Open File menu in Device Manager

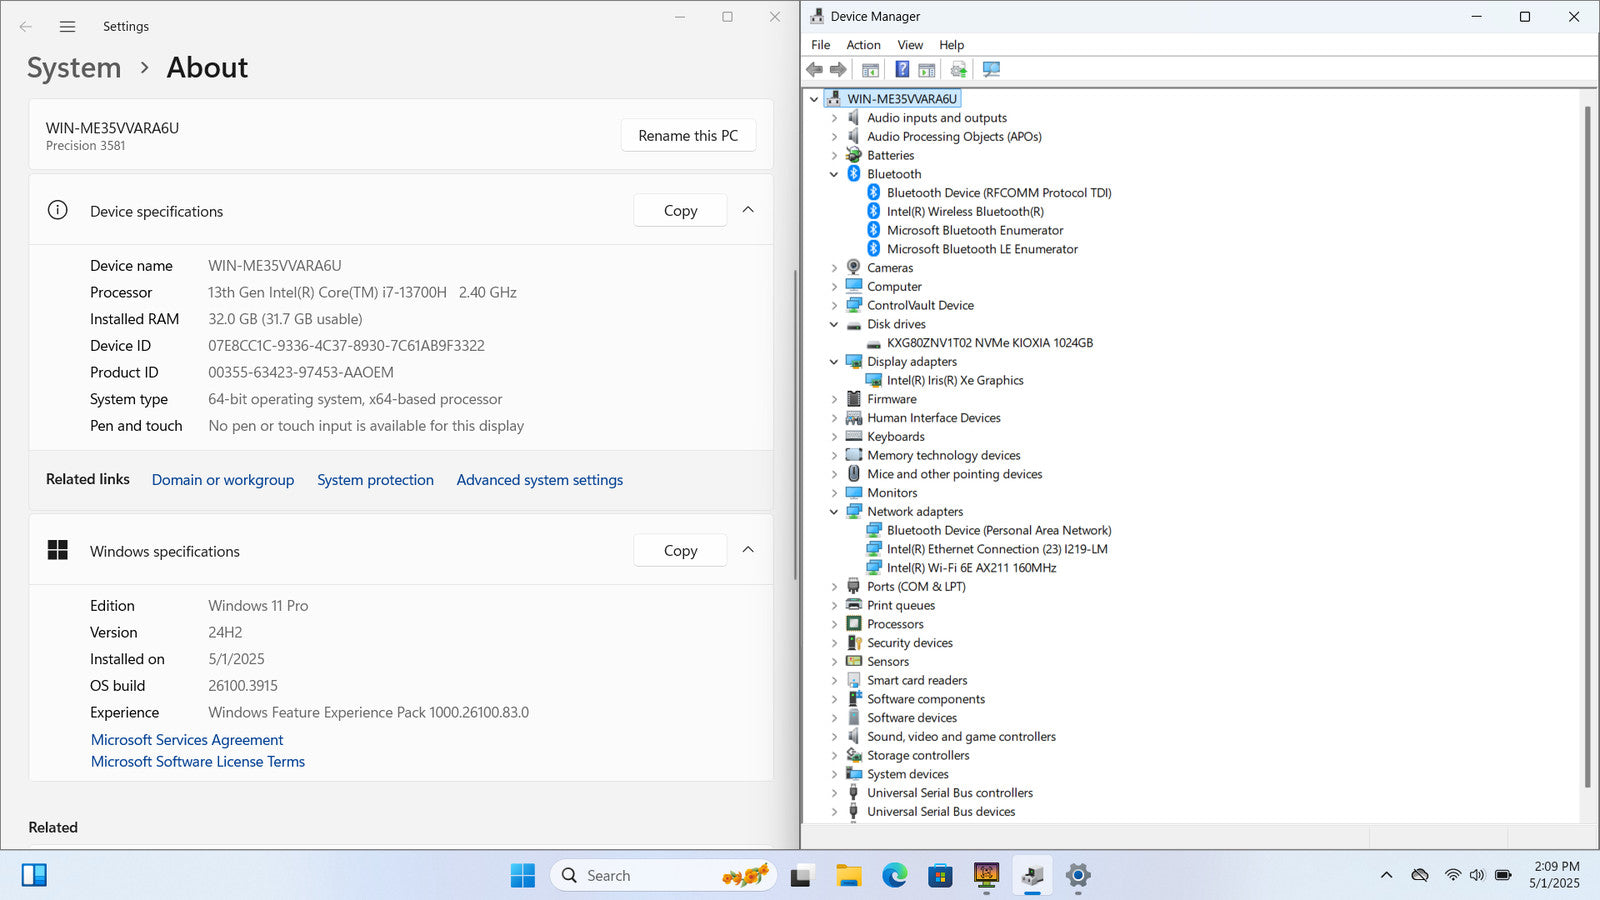(821, 45)
